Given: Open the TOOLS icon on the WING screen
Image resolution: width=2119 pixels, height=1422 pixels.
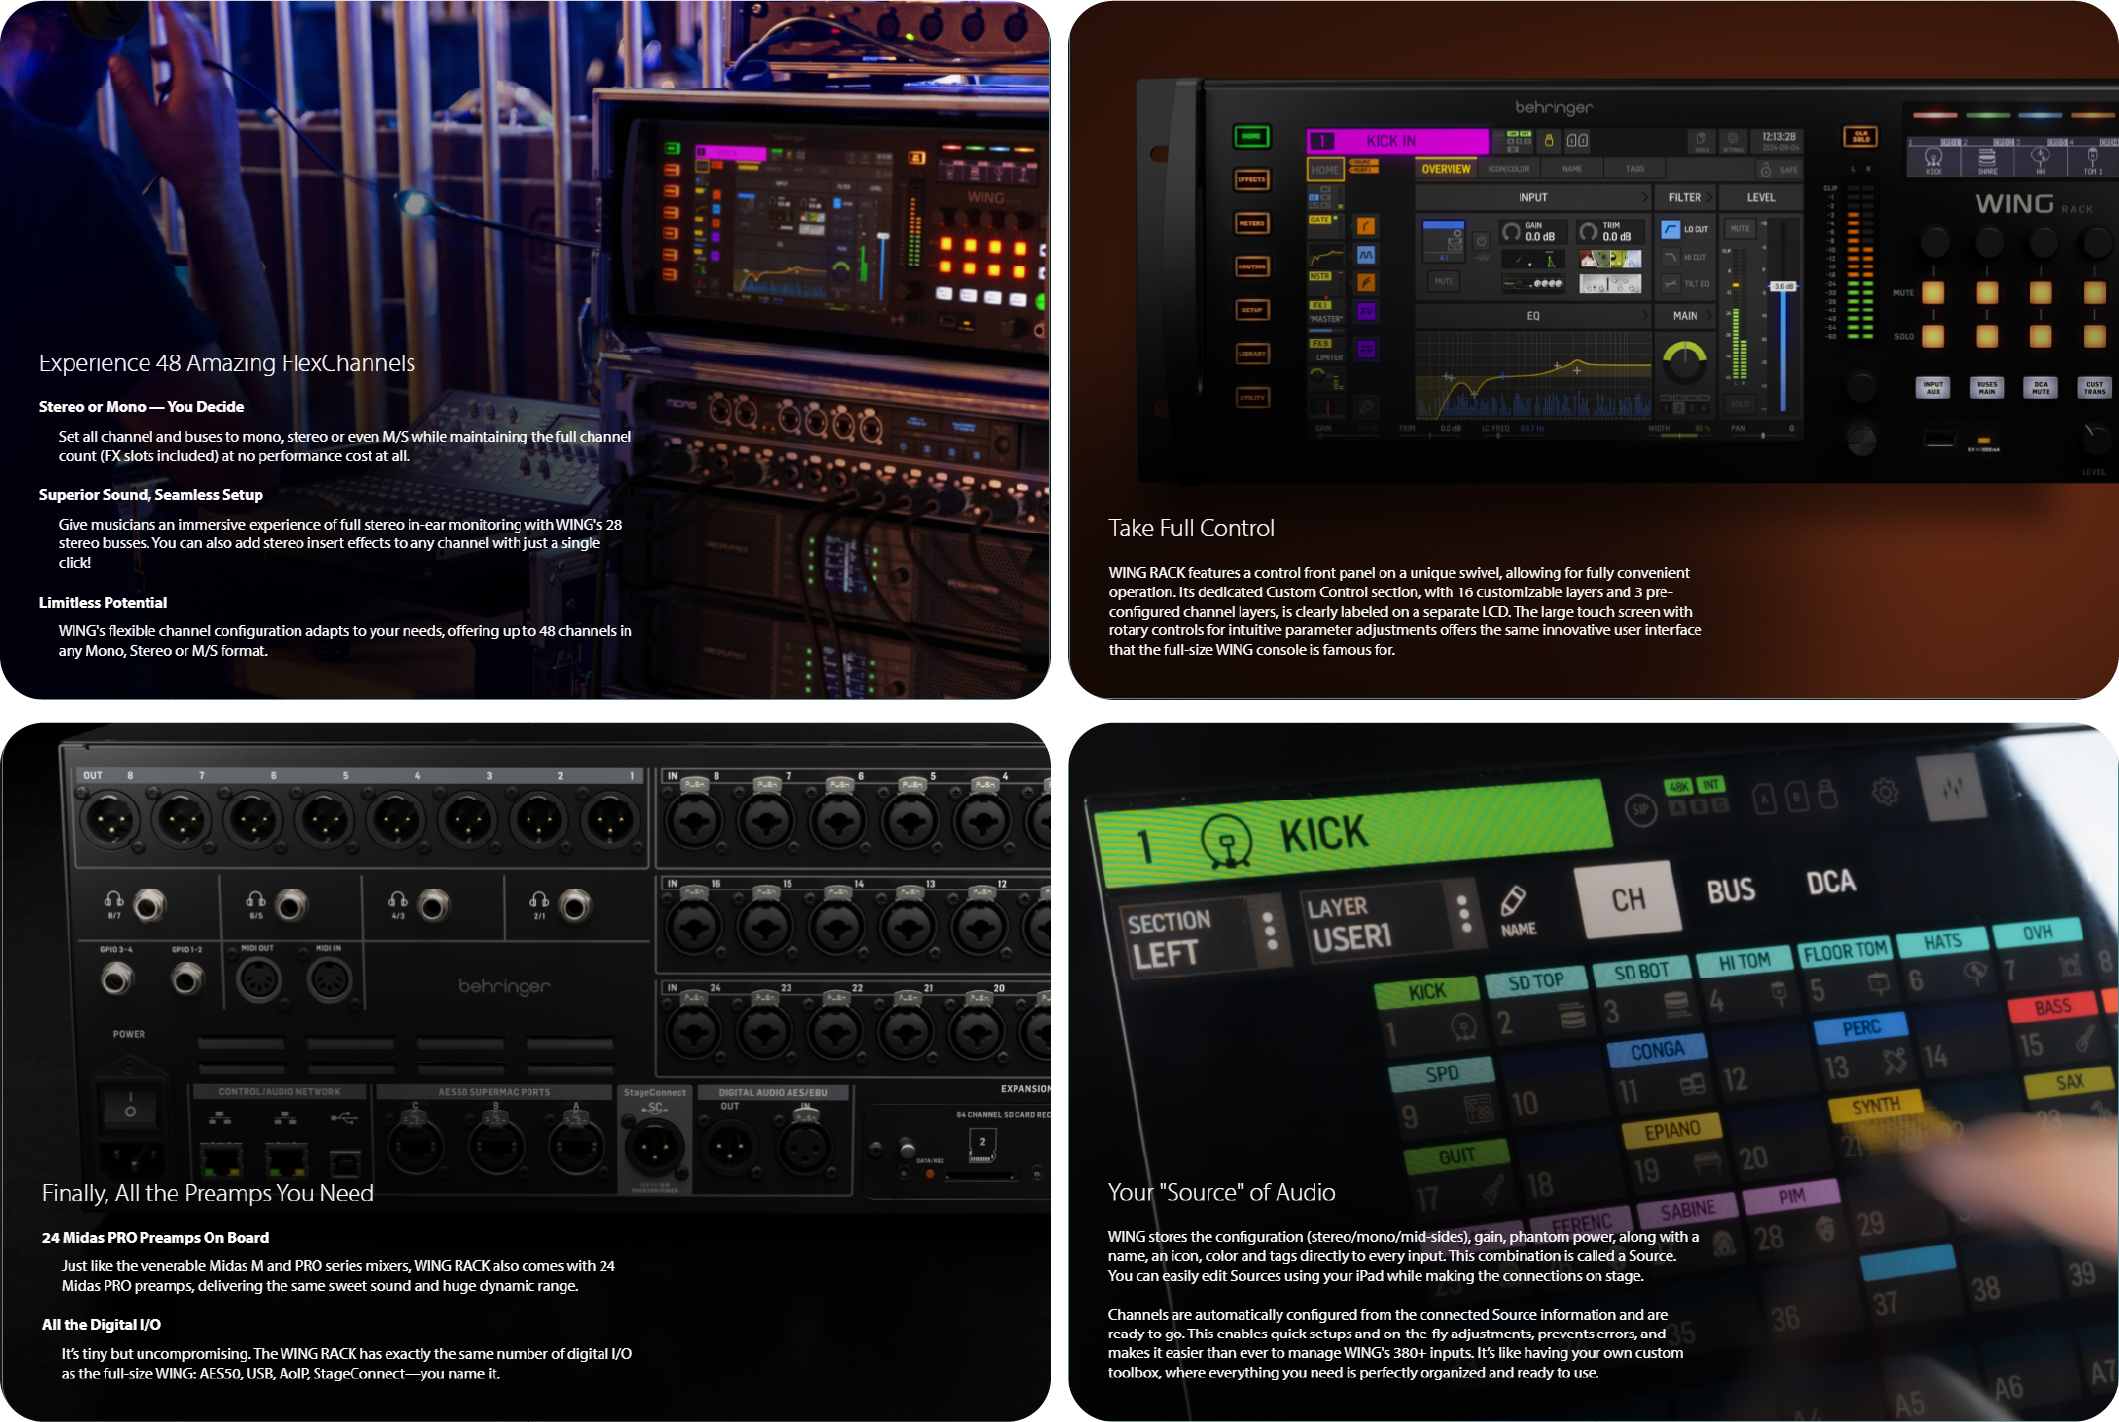Looking at the screenshot, I should [1701, 141].
